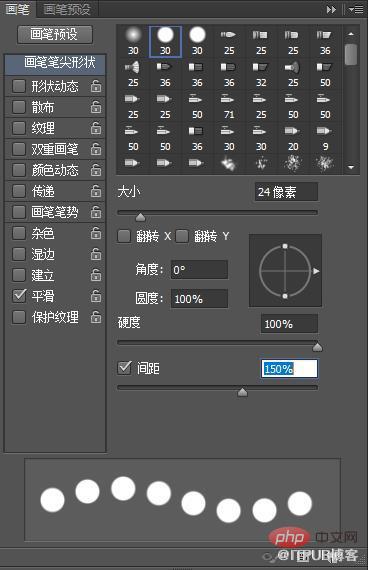The height and width of the screenshot is (570, 368).
Task: Select the soft round 30 brush tip
Action: (x=133, y=41)
